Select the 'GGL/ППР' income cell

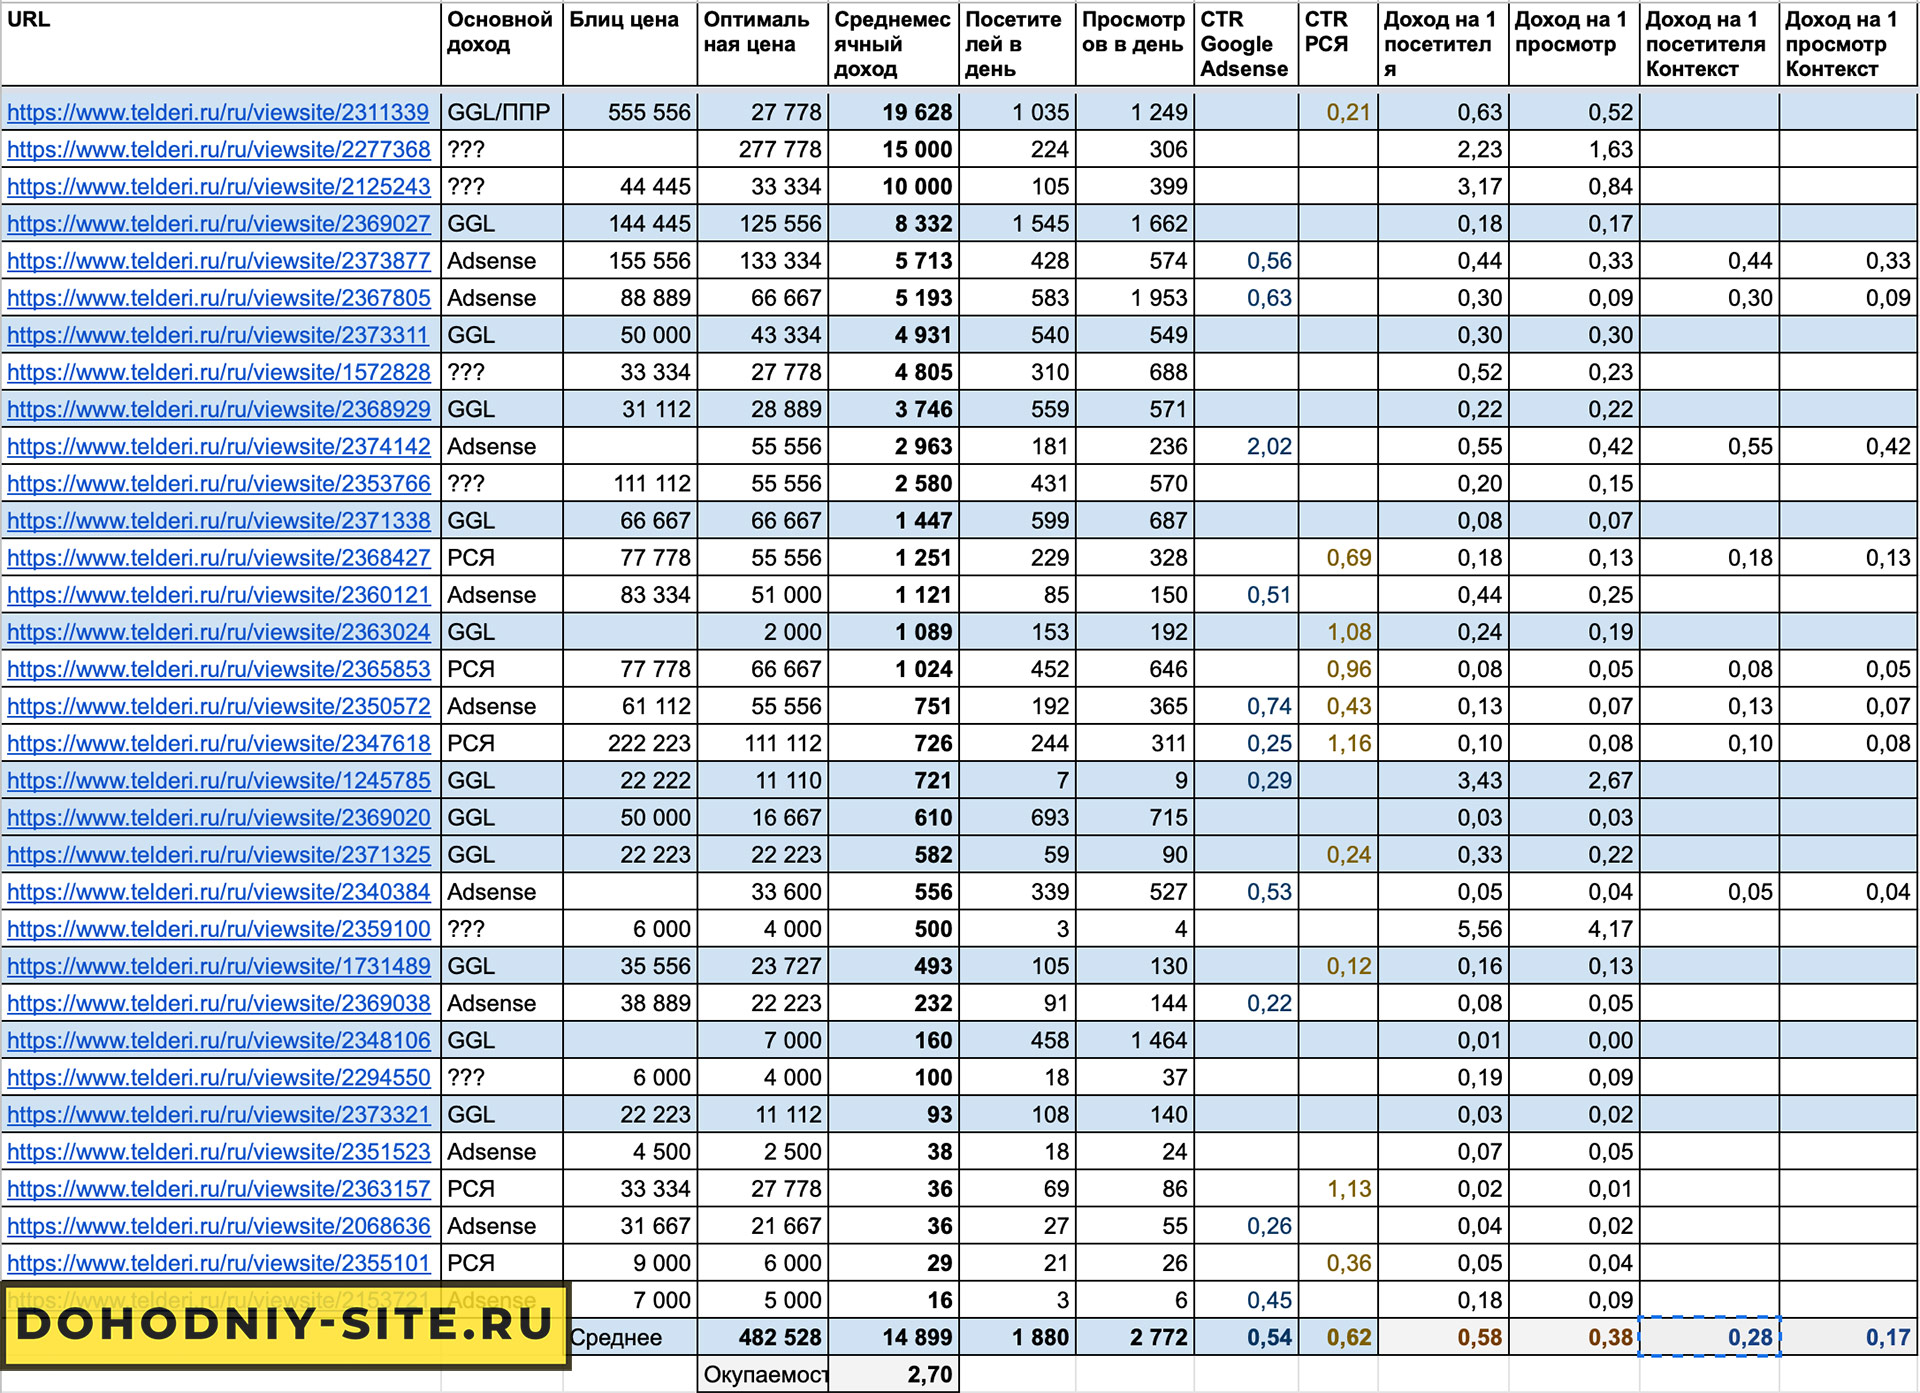[501, 112]
